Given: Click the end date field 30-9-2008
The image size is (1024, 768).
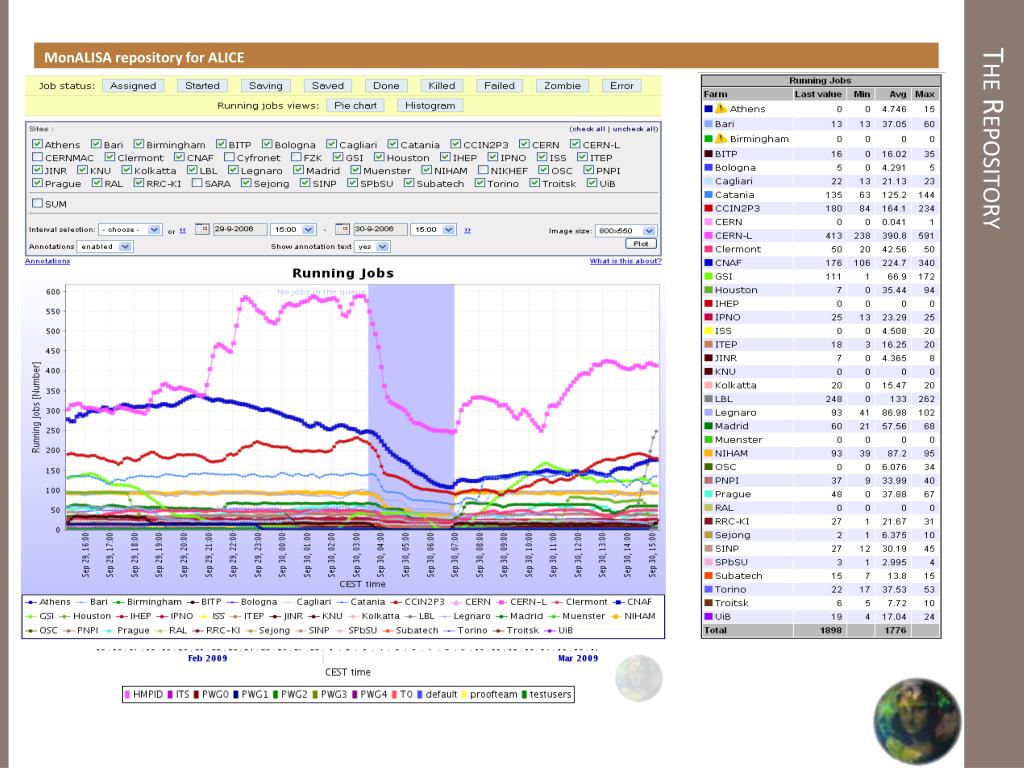Looking at the screenshot, I should coord(380,229).
